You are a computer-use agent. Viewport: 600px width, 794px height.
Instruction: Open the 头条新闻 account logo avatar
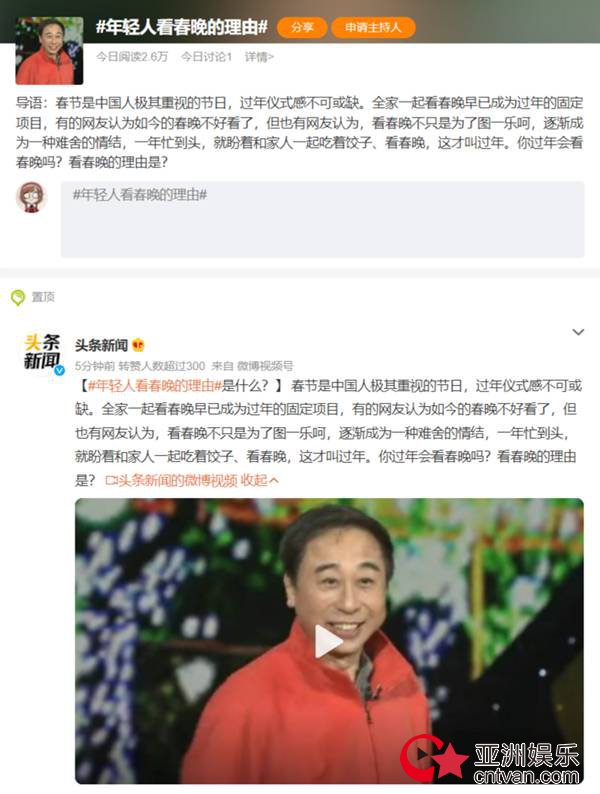(43, 353)
